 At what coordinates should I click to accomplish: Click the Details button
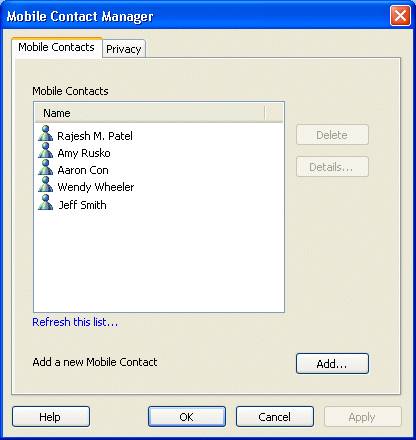332,167
